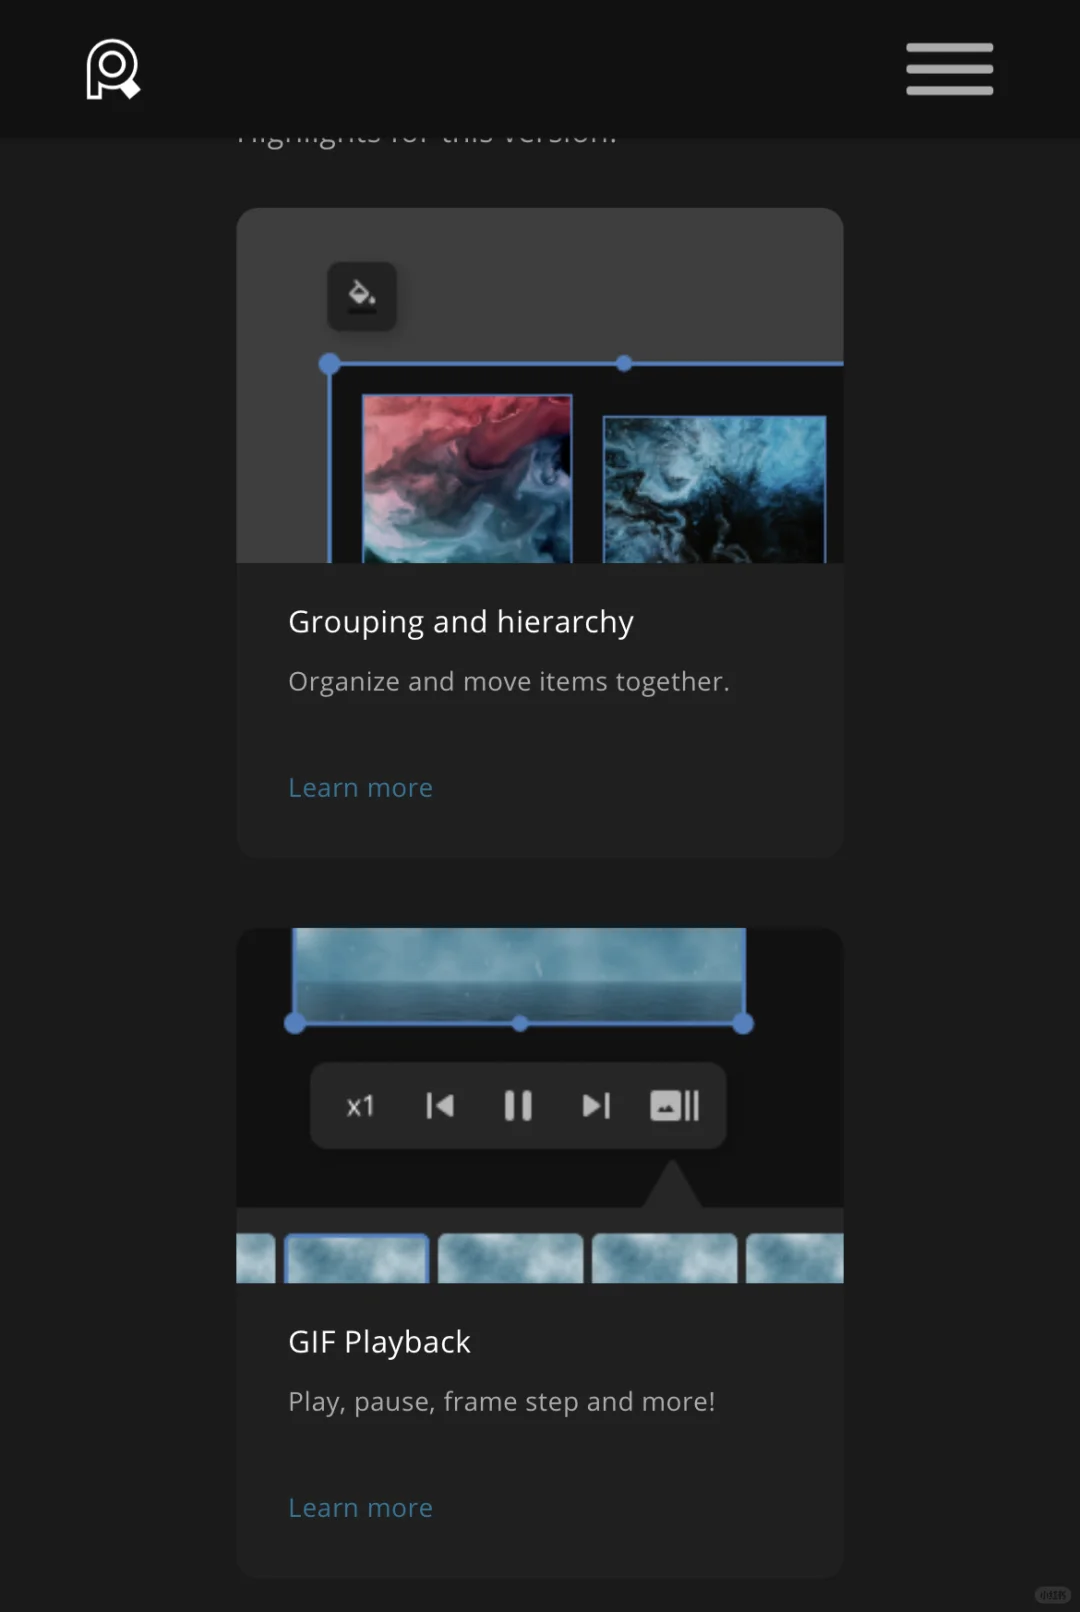Viewport: 1080px width, 1612px height.
Task: Select the highlighted frame in filmstrip
Action: point(357,1258)
